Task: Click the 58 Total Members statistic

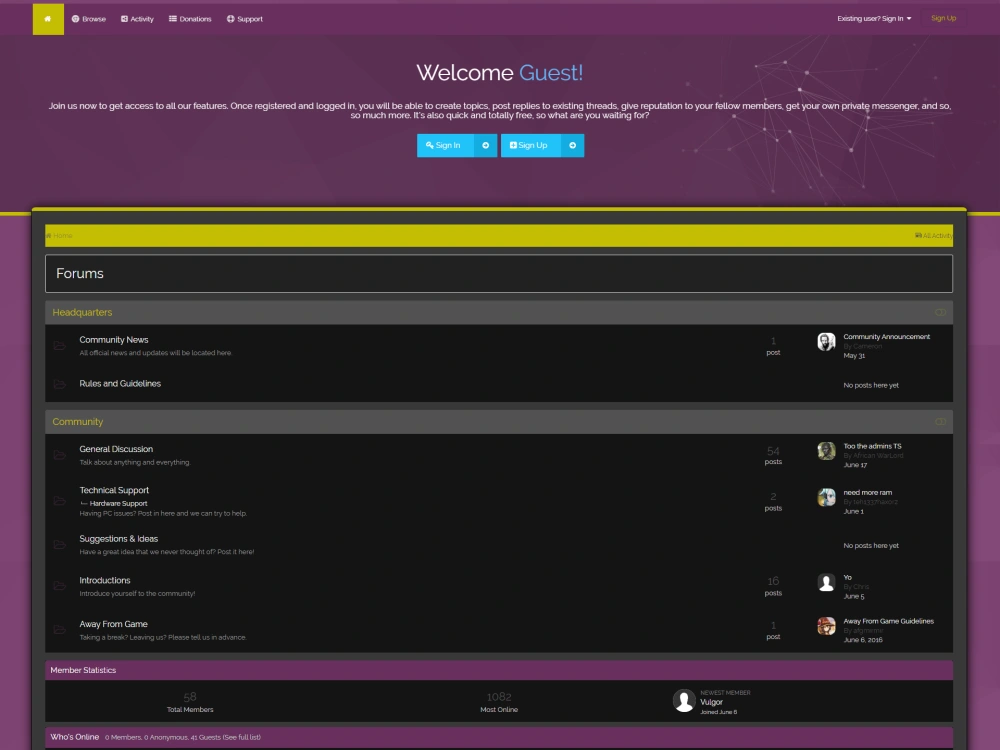Action: (x=190, y=702)
